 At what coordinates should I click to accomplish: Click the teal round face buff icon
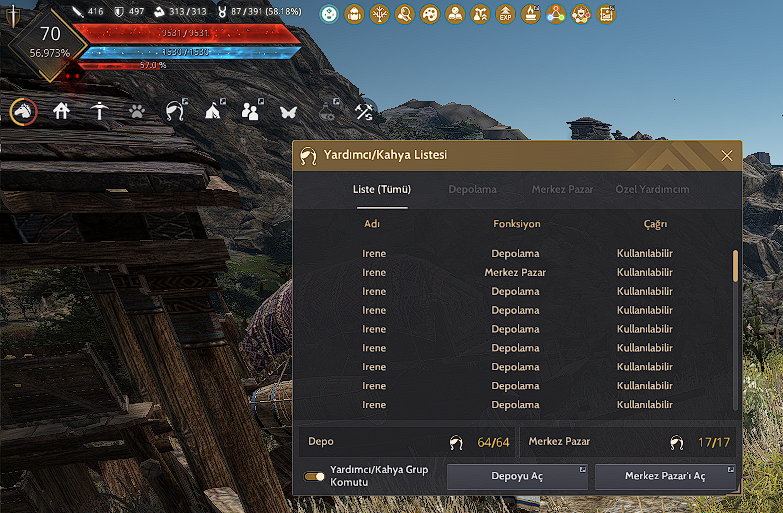coord(329,14)
